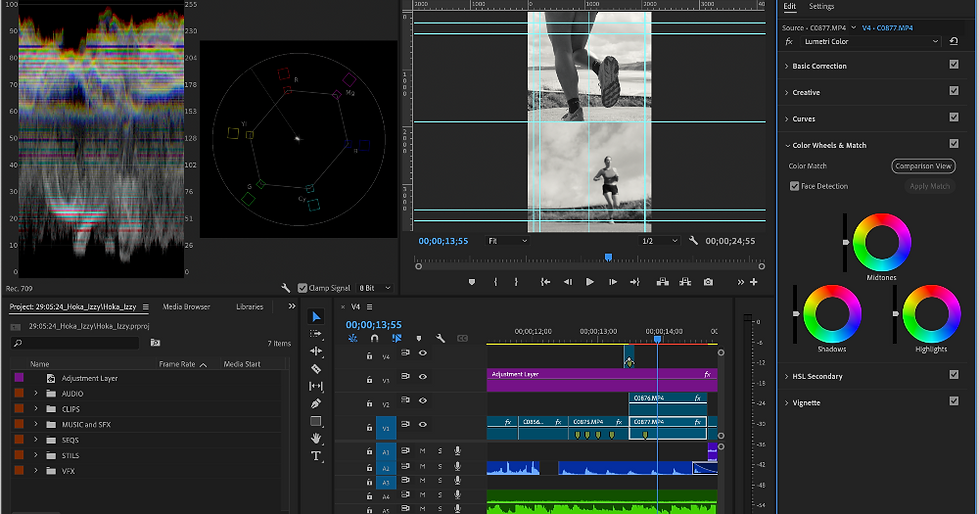Hide track V4 with the eye toggle
The image size is (979, 514).
click(423, 354)
